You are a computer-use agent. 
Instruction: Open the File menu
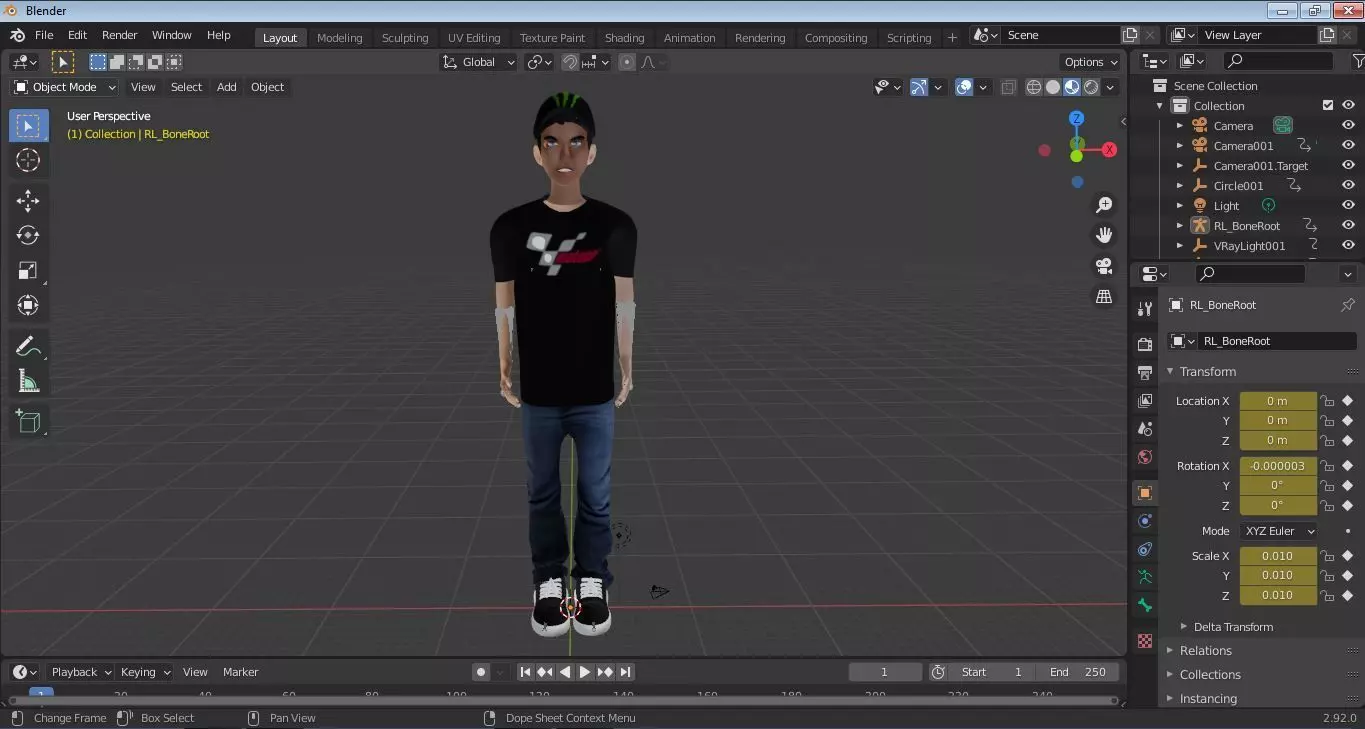(44, 35)
